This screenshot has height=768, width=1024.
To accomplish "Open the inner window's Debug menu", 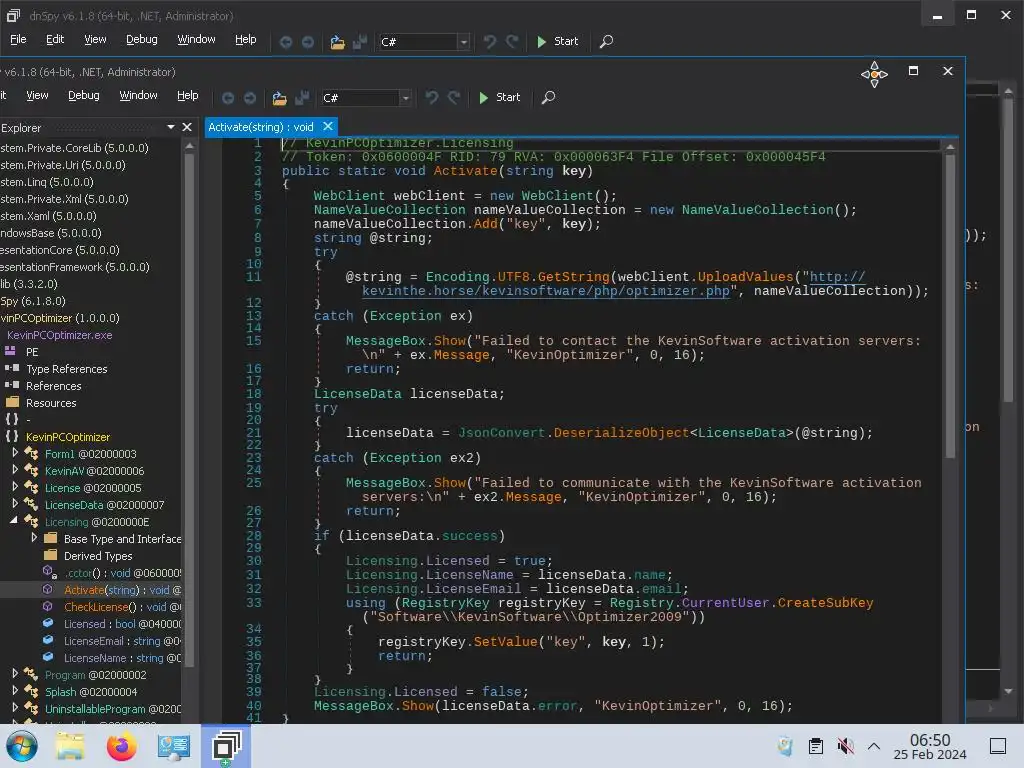I will [84, 95].
